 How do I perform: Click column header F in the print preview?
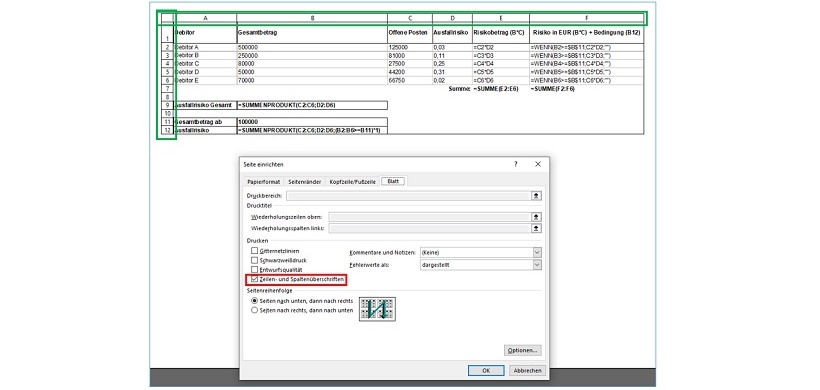pos(587,18)
